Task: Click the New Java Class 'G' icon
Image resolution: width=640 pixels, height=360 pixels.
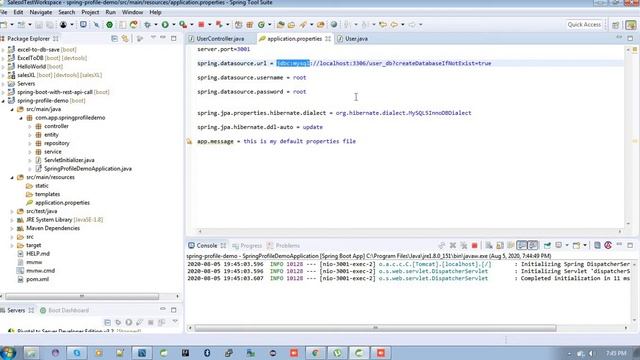Action: (261, 24)
